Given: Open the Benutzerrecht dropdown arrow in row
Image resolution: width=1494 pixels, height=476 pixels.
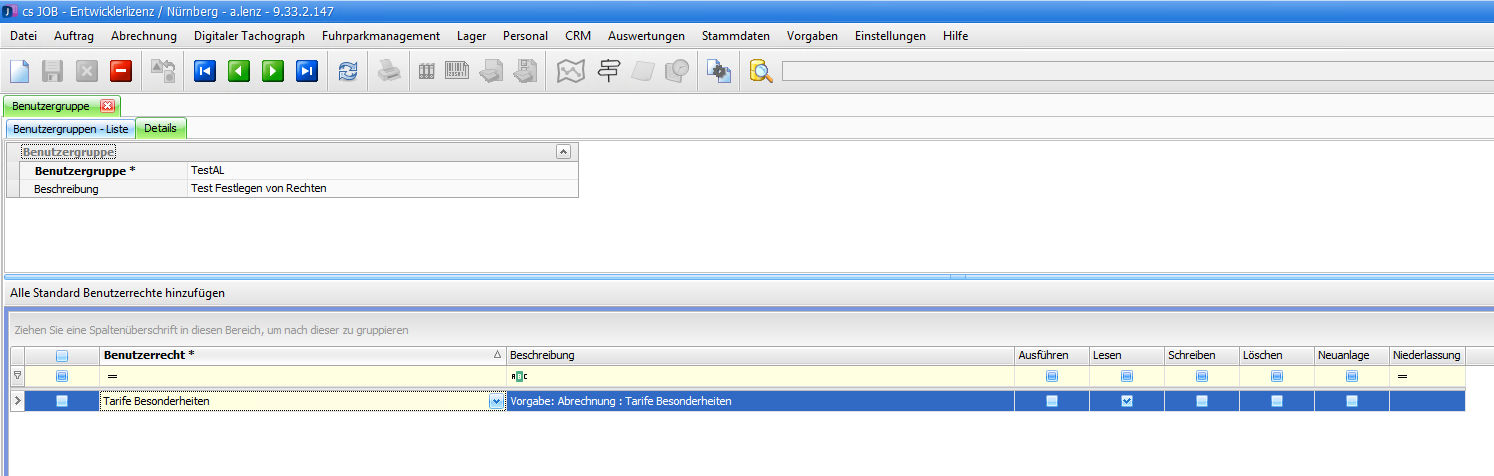Looking at the screenshot, I should (496, 401).
